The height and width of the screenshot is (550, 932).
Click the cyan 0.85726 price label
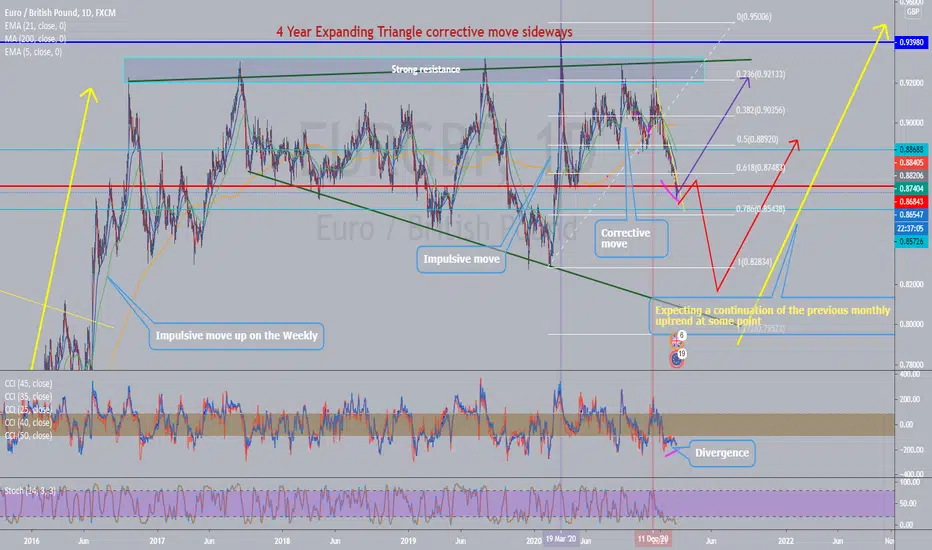911,241
